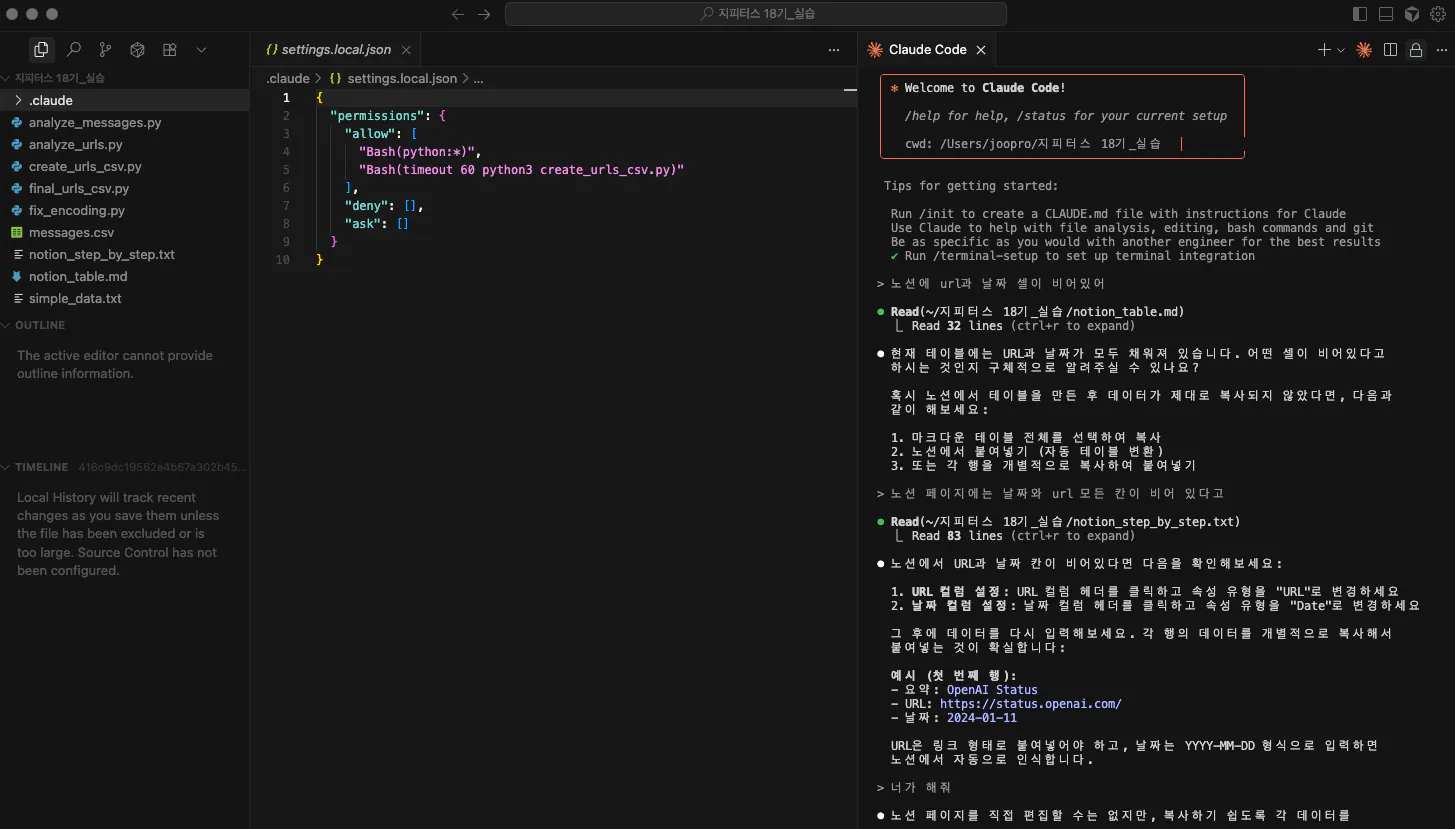The width and height of the screenshot is (1455, 829).
Task: Click the cwd path line in welcome box
Action: pyautogui.click(x=1033, y=144)
